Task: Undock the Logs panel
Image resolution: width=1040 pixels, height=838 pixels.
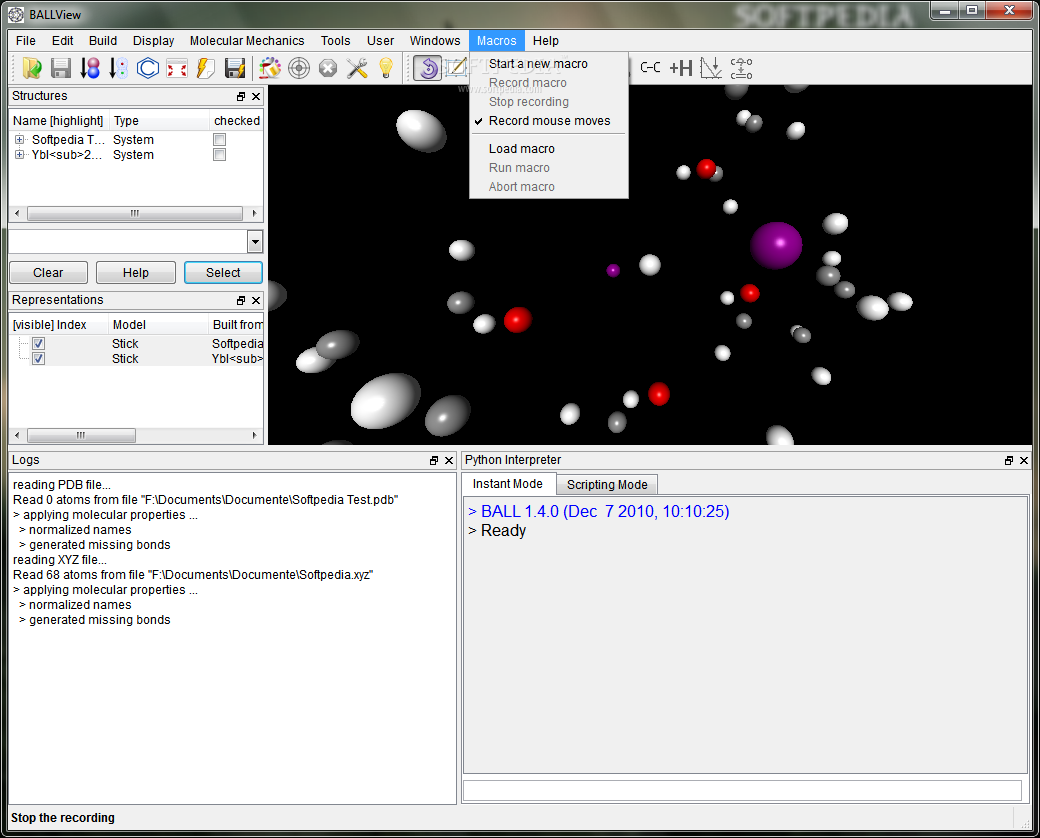Action: (434, 460)
